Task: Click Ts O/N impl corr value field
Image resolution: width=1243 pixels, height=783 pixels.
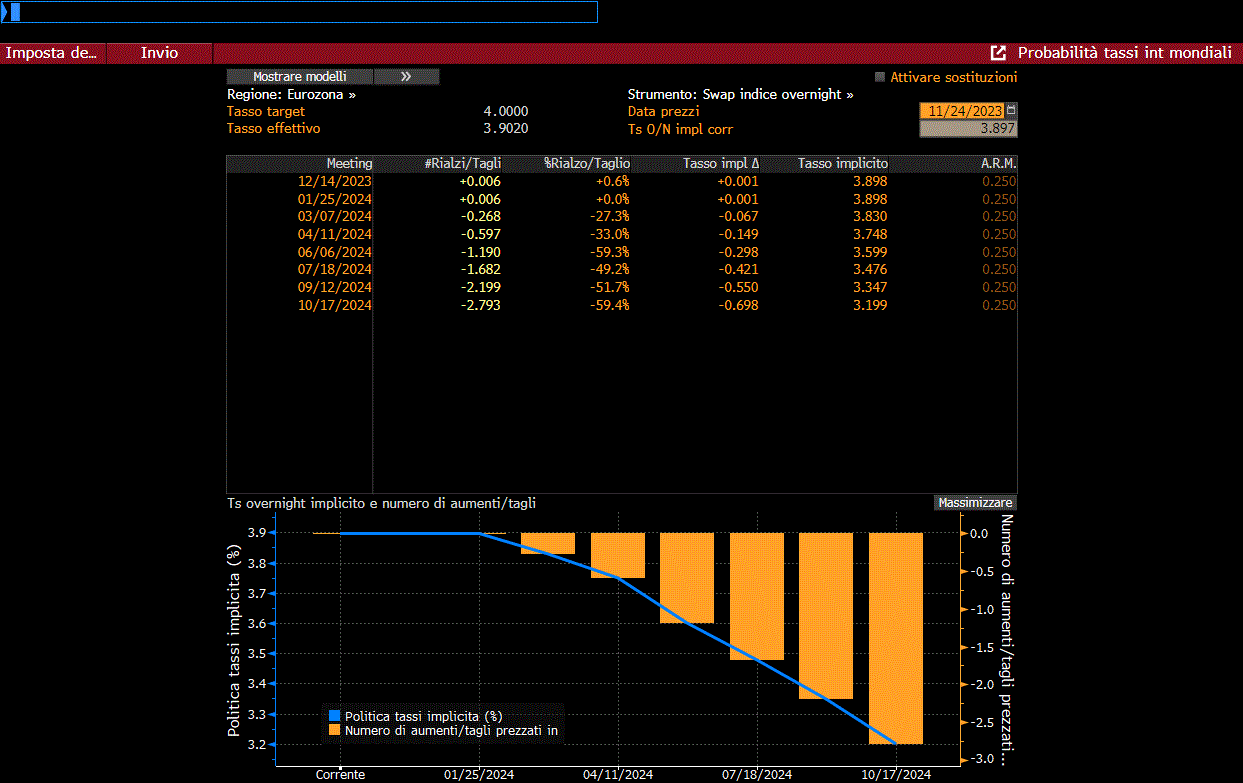Action: tap(968, 128)
